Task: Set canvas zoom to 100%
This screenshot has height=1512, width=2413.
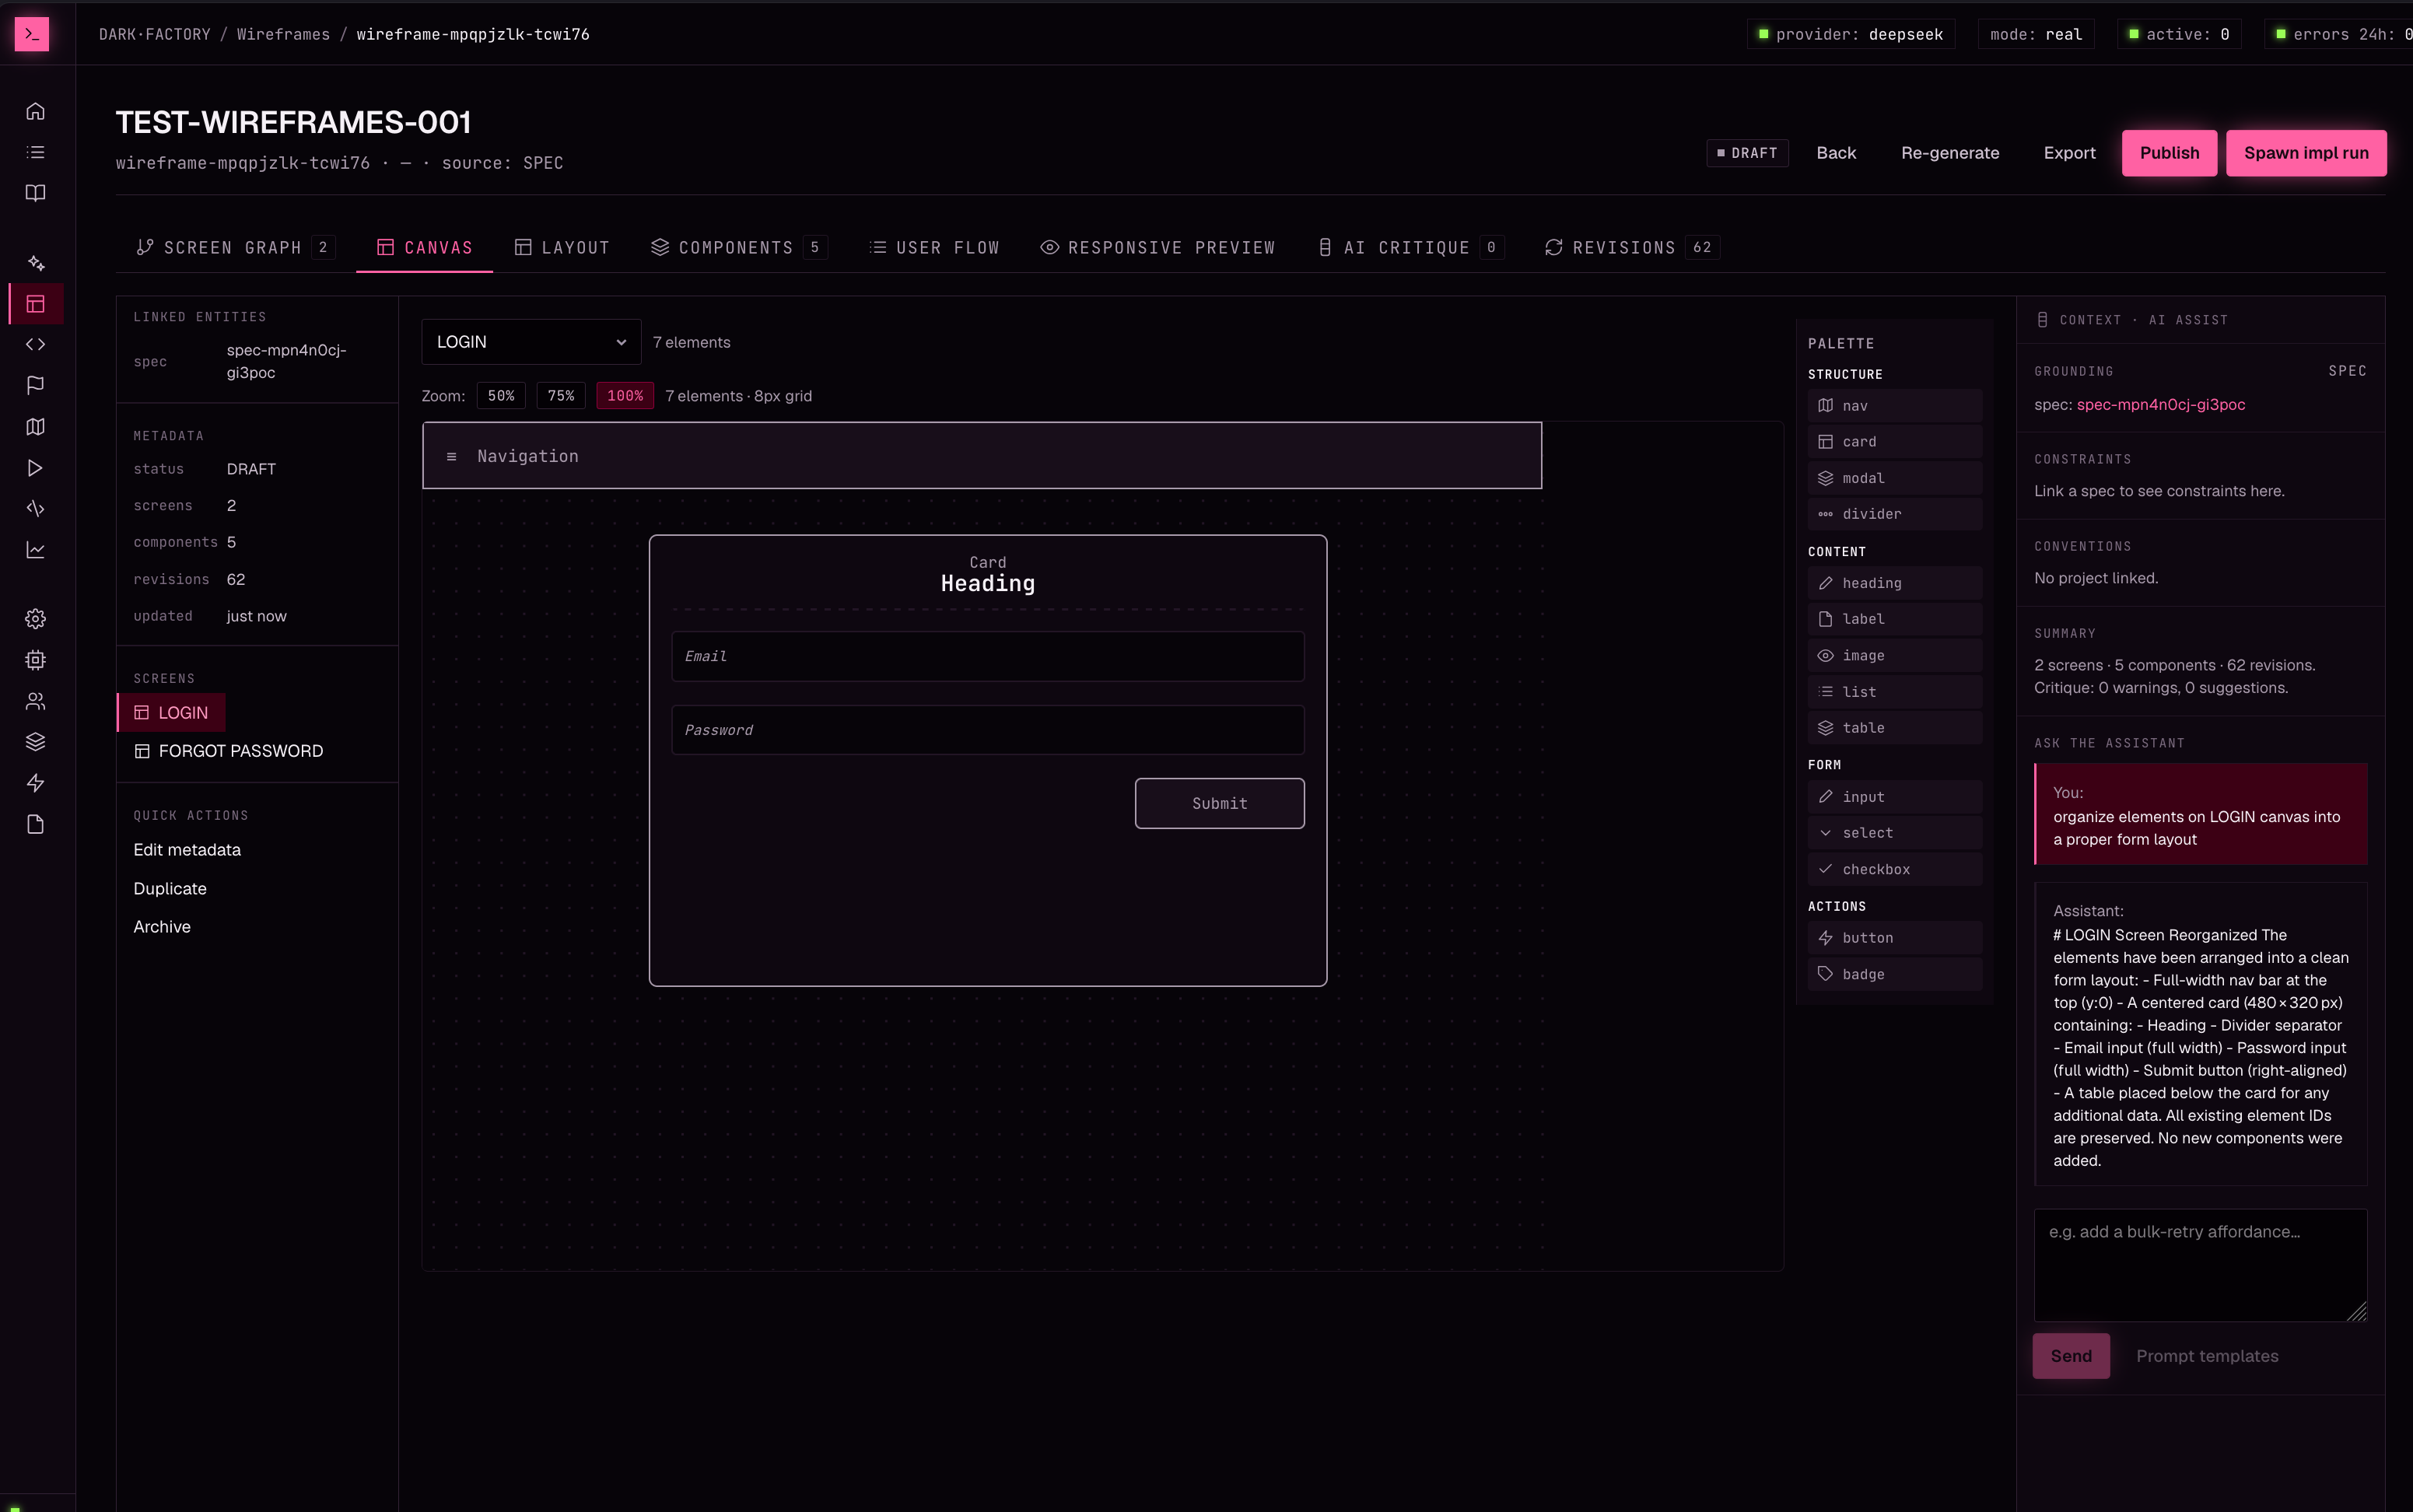Action: pos(625,396)
